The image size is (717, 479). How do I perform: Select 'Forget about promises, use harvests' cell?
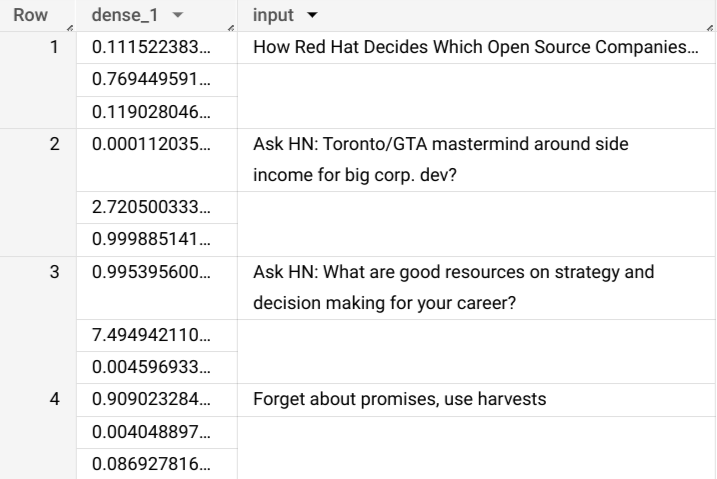(400, 400)
